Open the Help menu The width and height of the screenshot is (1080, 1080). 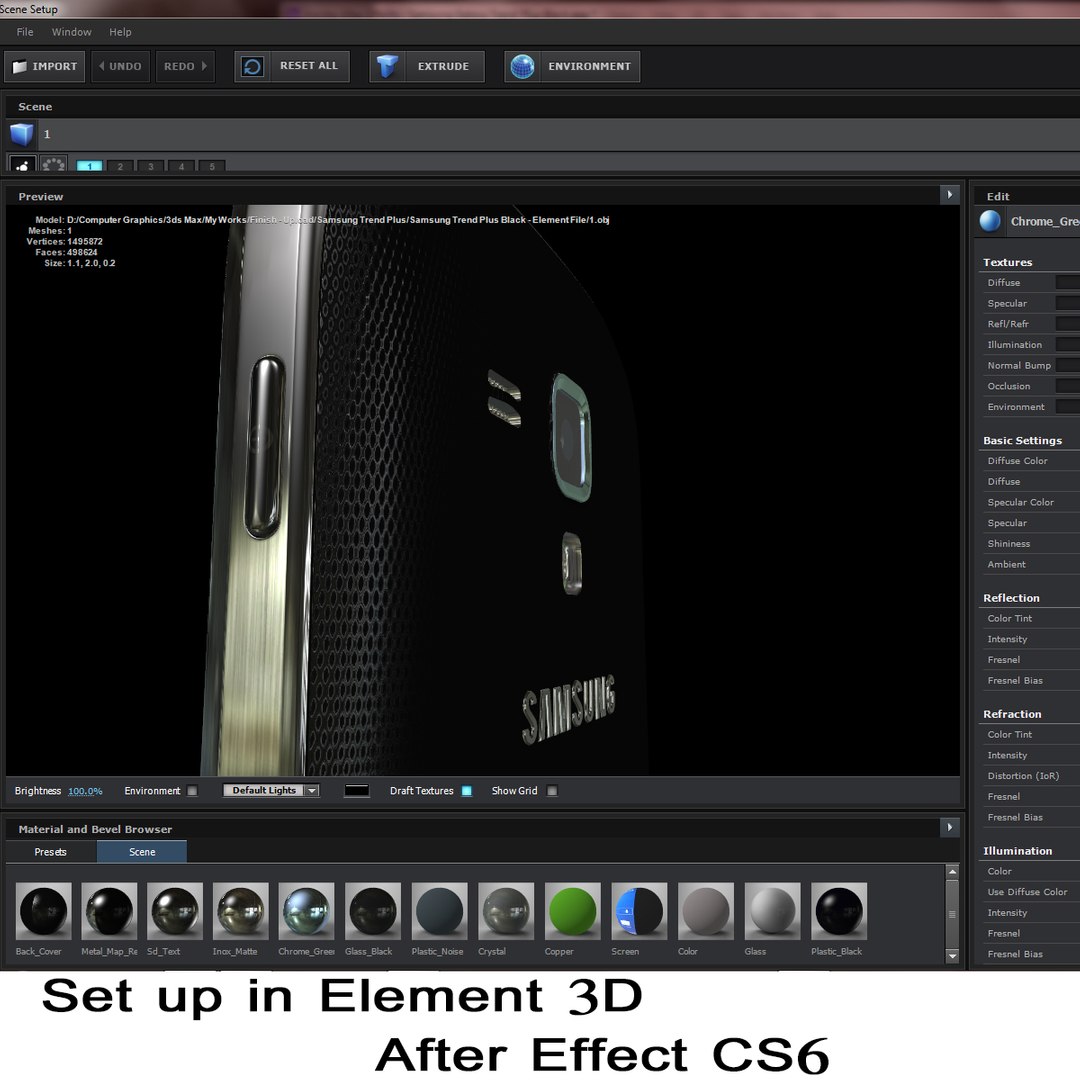(120, 32)
